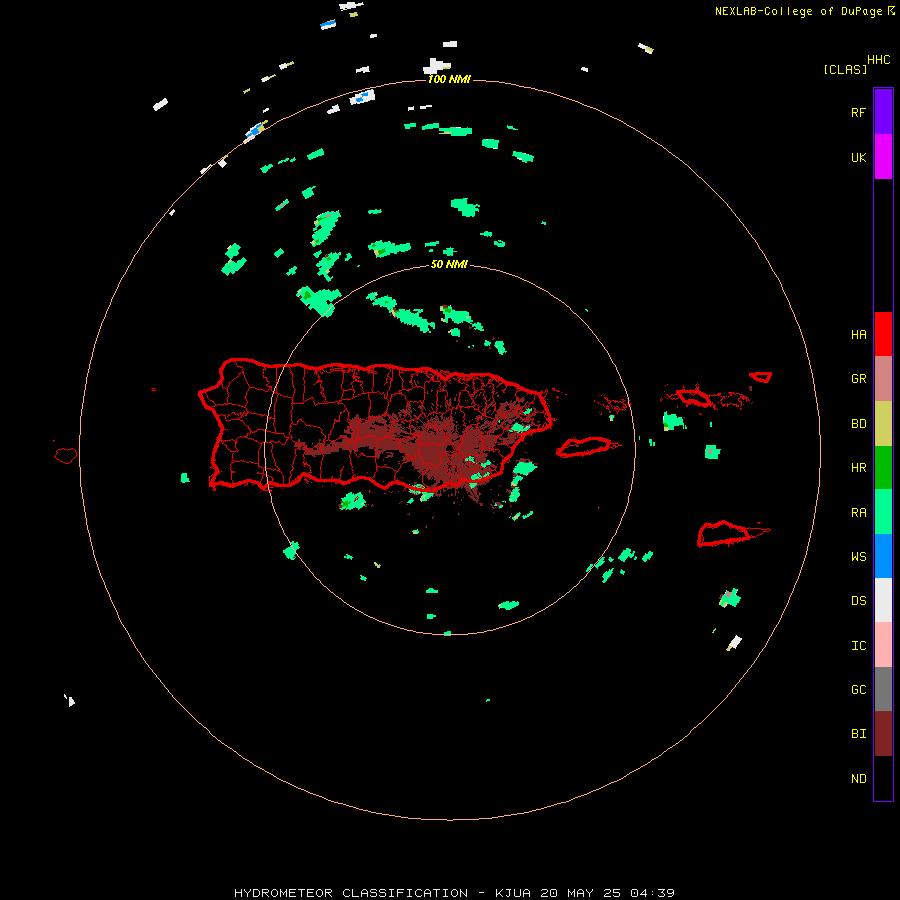Screen dimensions: 900x900
Task: Click the WS blue legend swatch
Action: [x=883, y=556]
